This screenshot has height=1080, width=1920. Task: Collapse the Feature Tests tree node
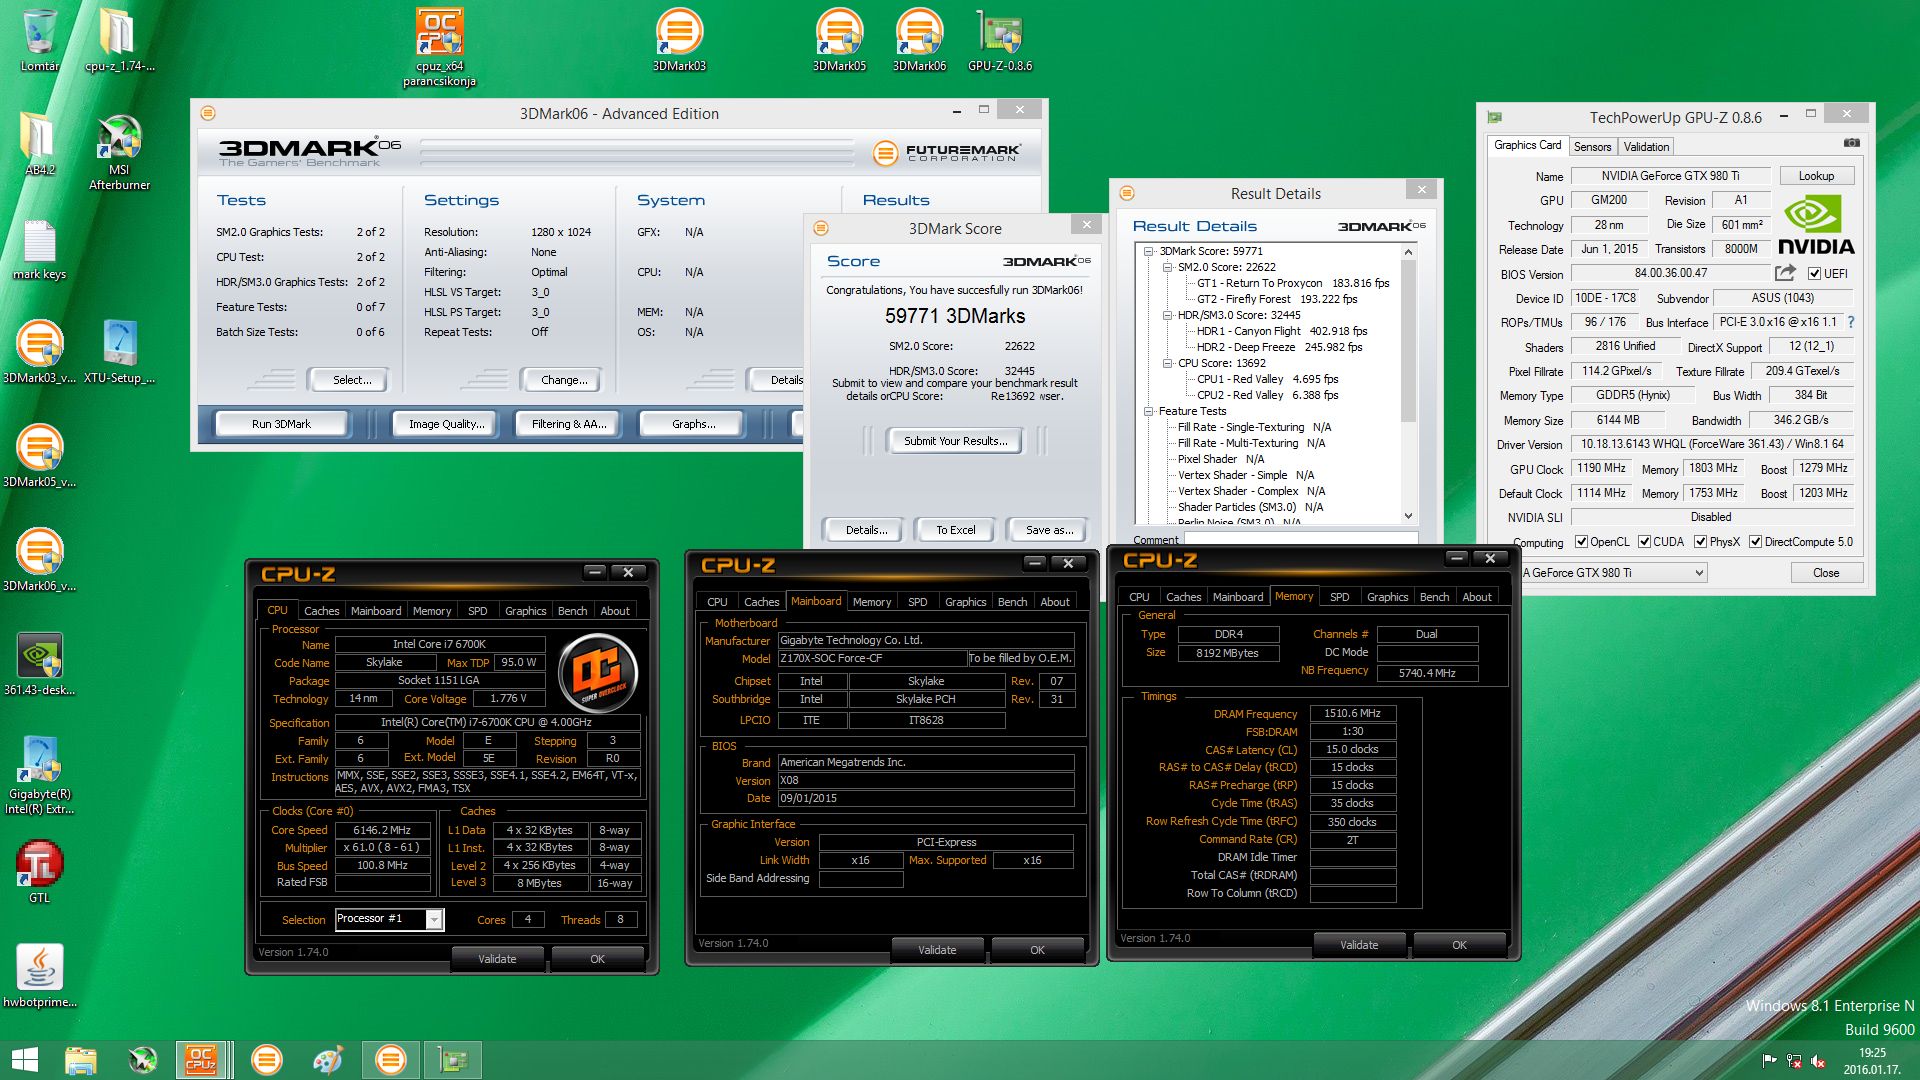pos(1149,411)
